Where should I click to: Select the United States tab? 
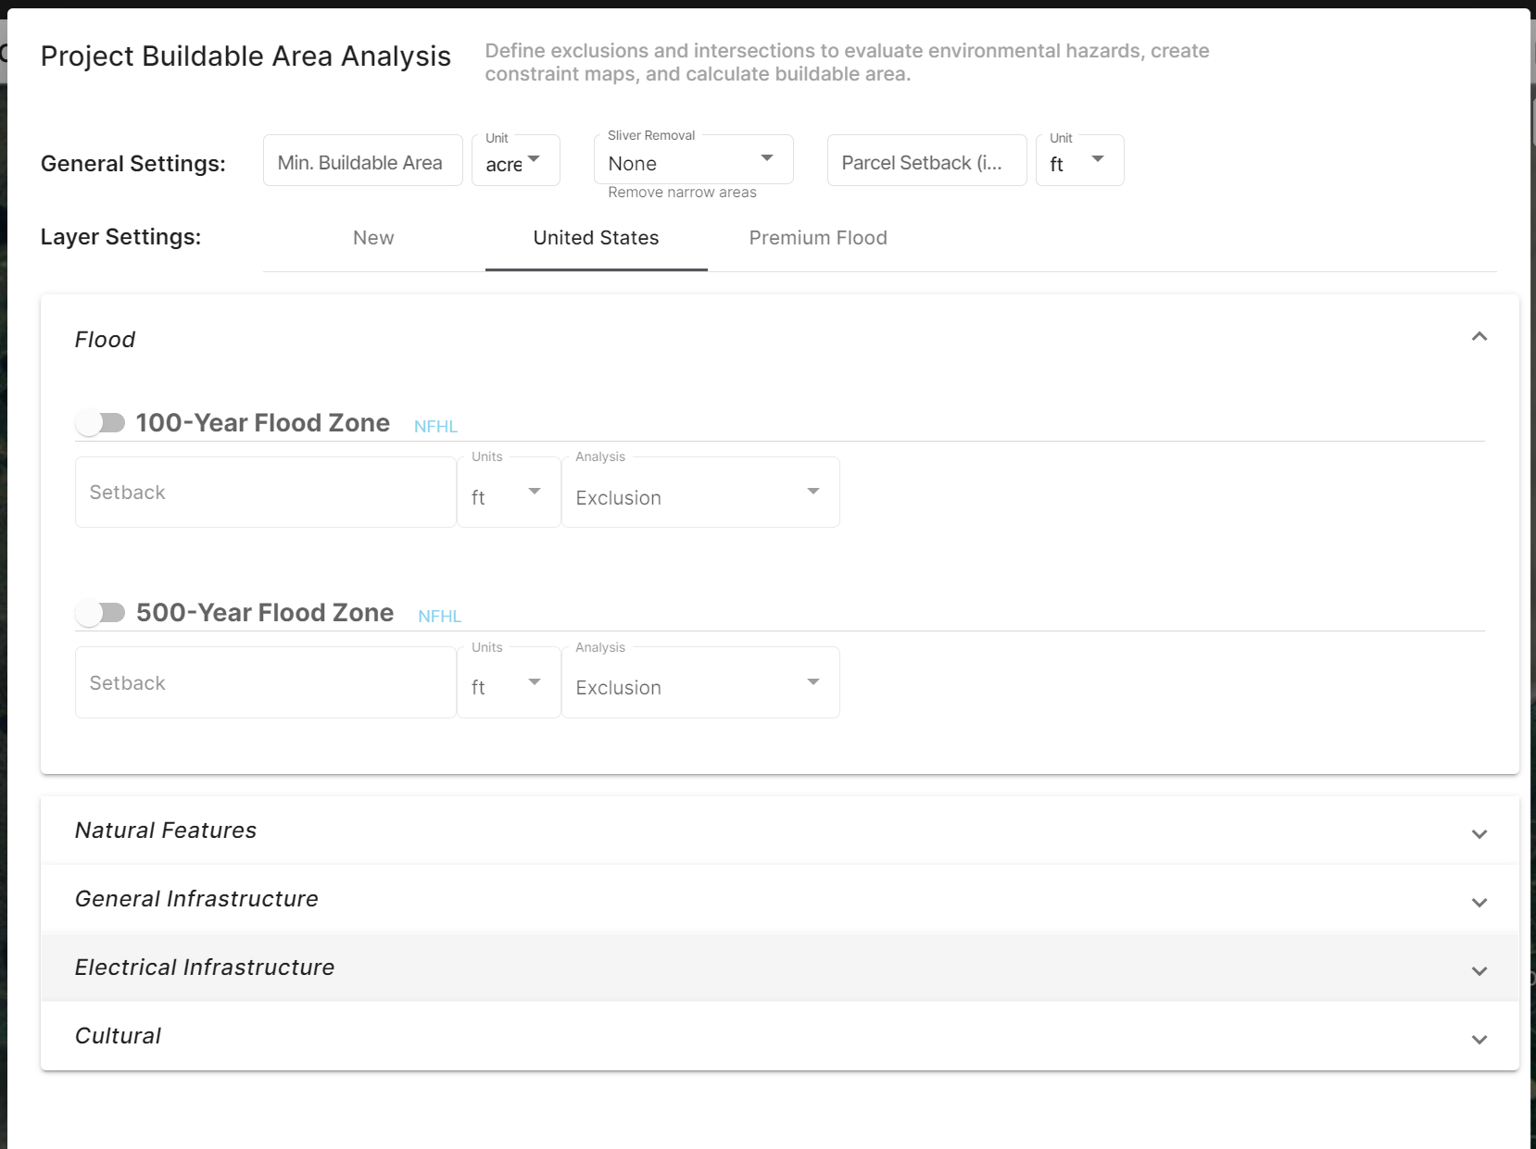[x=595, y=238]
